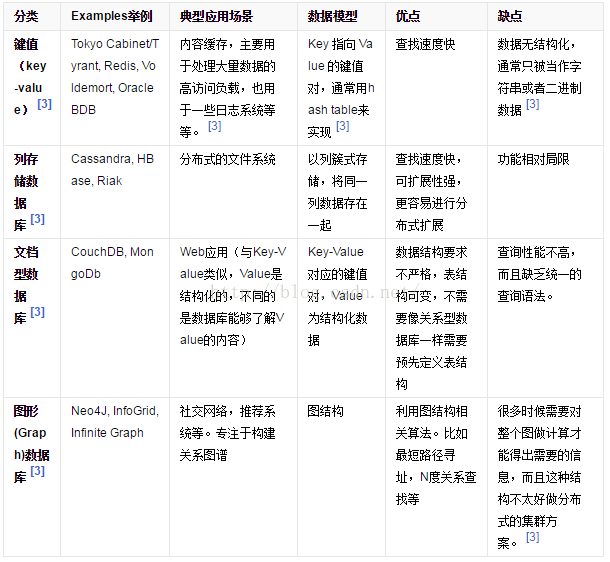Select the 以列簇式存储 data model cell
This screenshot has height=562, width=610.
tap(341, 192)
